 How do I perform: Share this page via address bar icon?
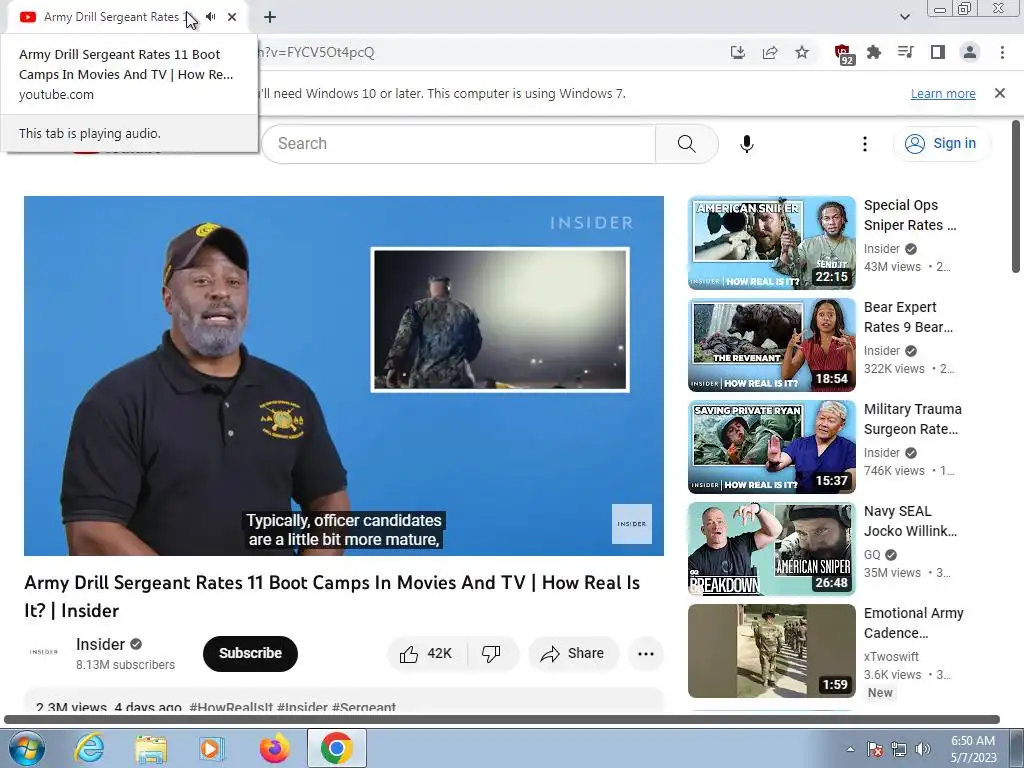770,52
